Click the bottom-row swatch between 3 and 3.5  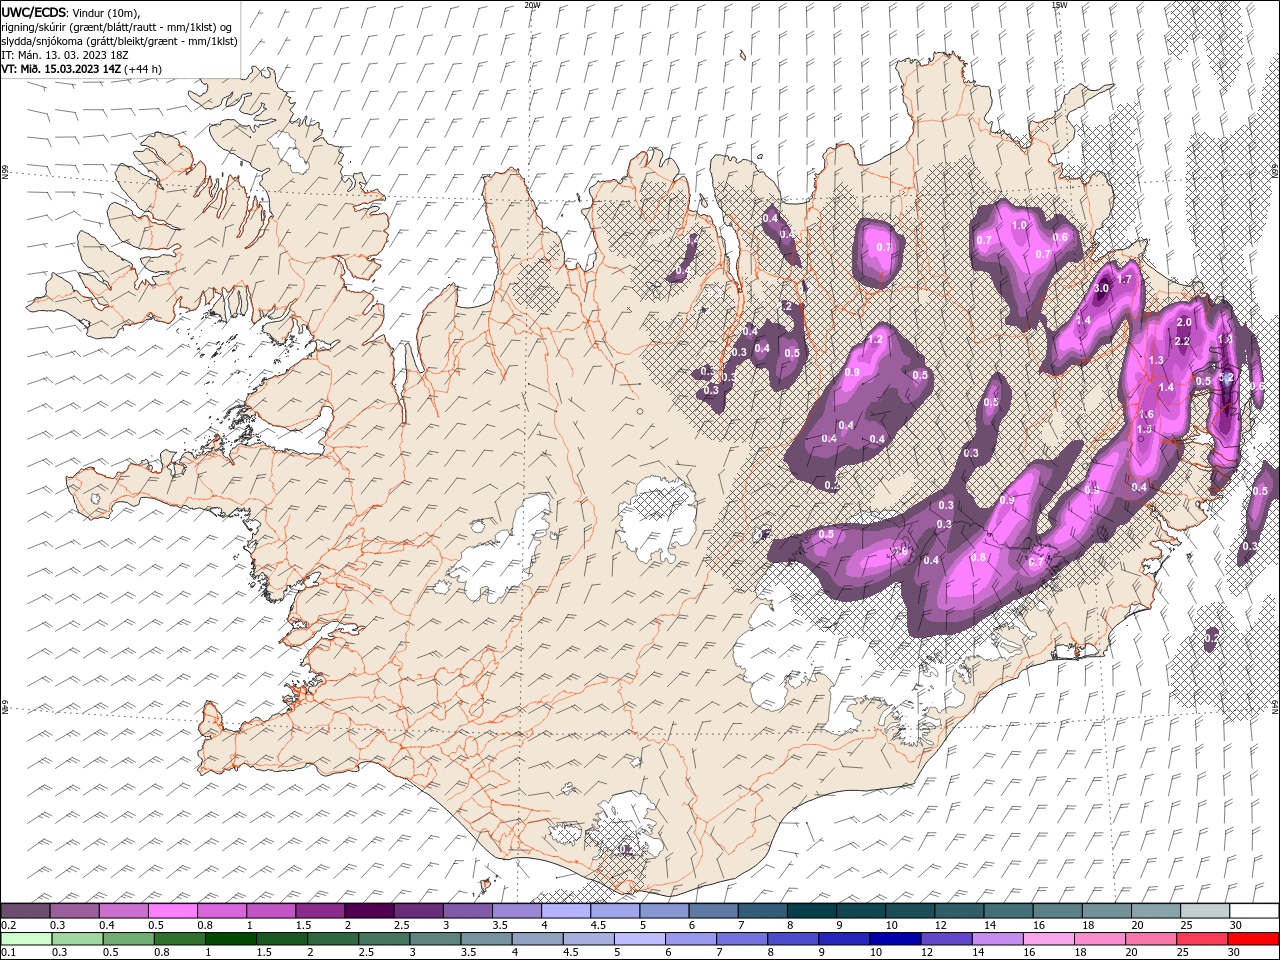pos(435,939)
